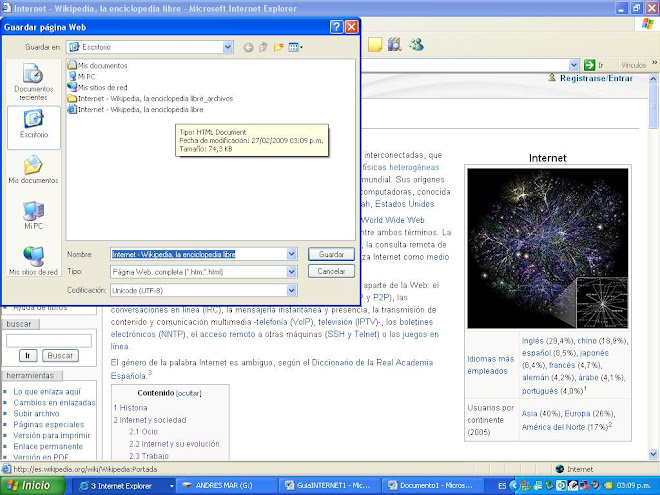Expand the Vínculos links toolbar chevron
The width and height of the screenshot is (660, 495).
pos(655,63)
